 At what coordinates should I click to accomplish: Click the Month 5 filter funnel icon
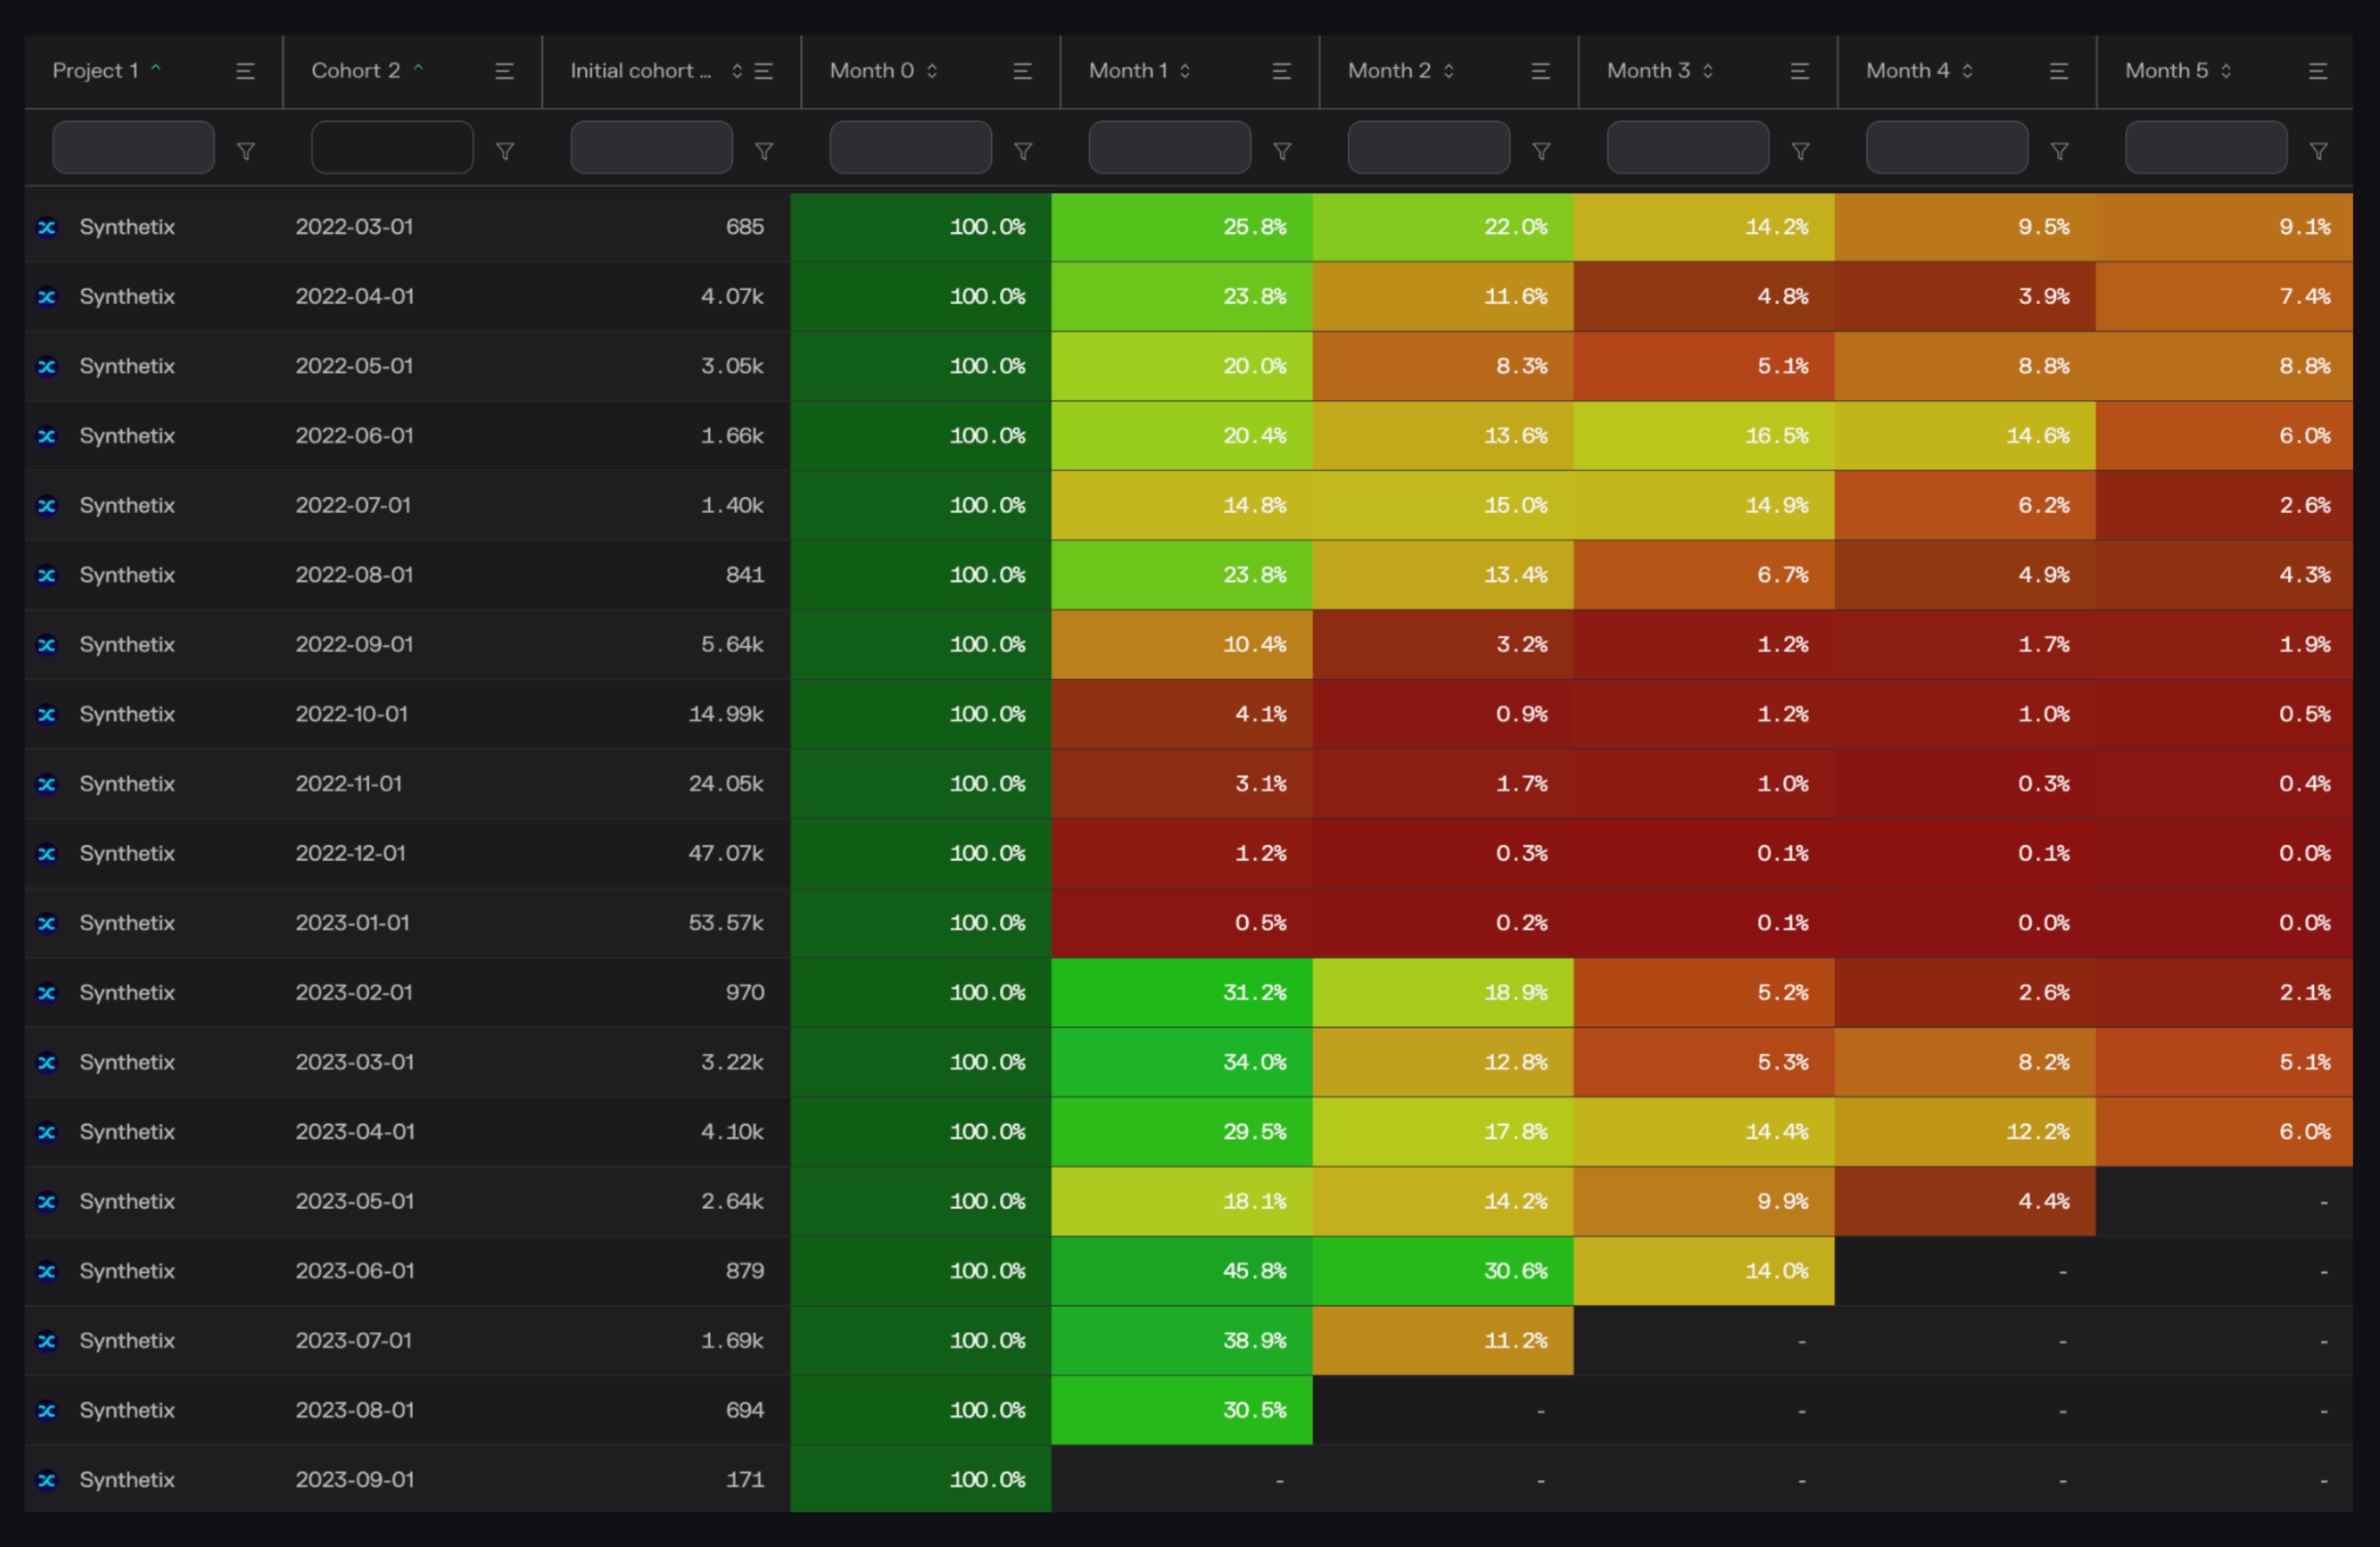2318,151
